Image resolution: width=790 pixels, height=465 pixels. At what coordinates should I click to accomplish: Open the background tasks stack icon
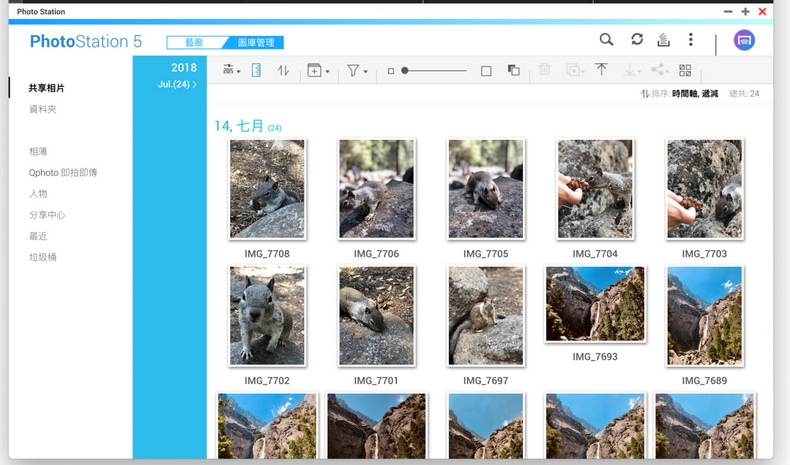tap(664, 39)
